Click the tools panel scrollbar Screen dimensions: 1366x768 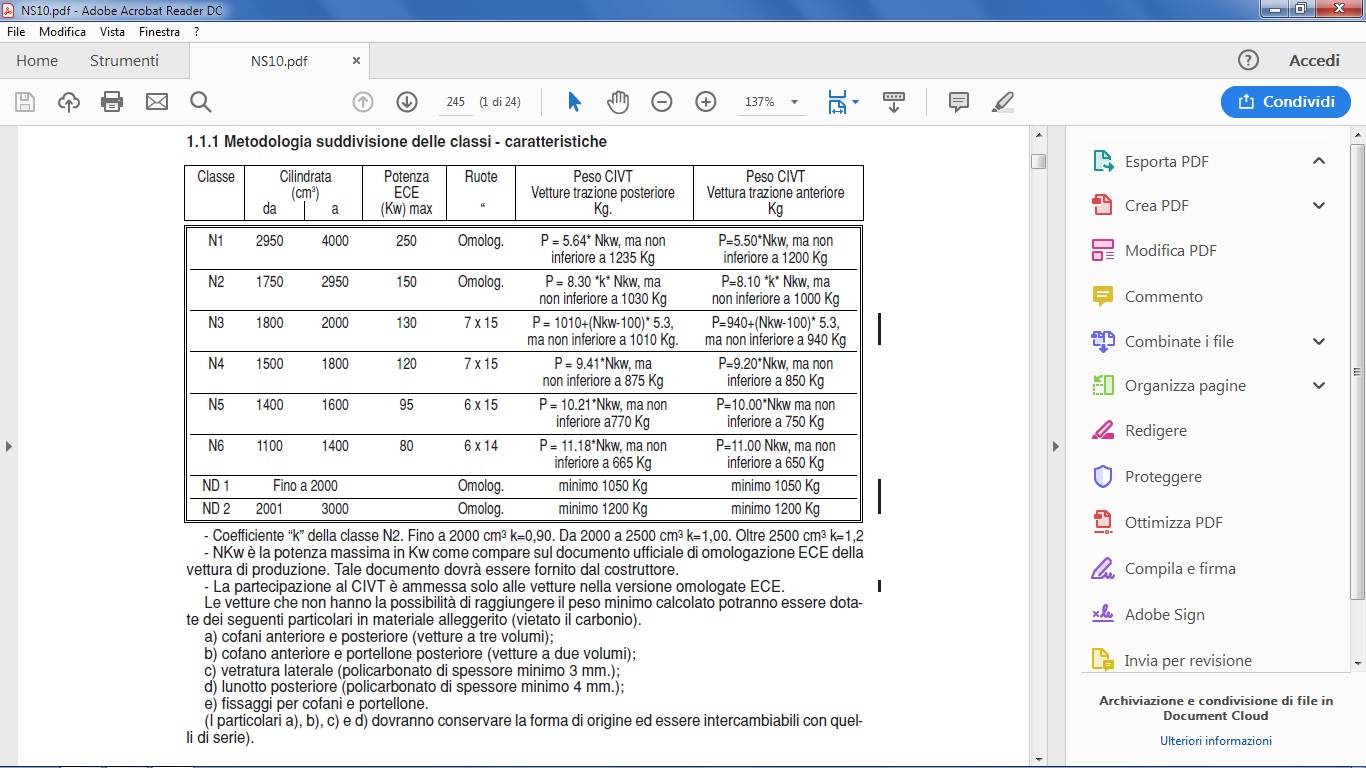click(1357, 371)
